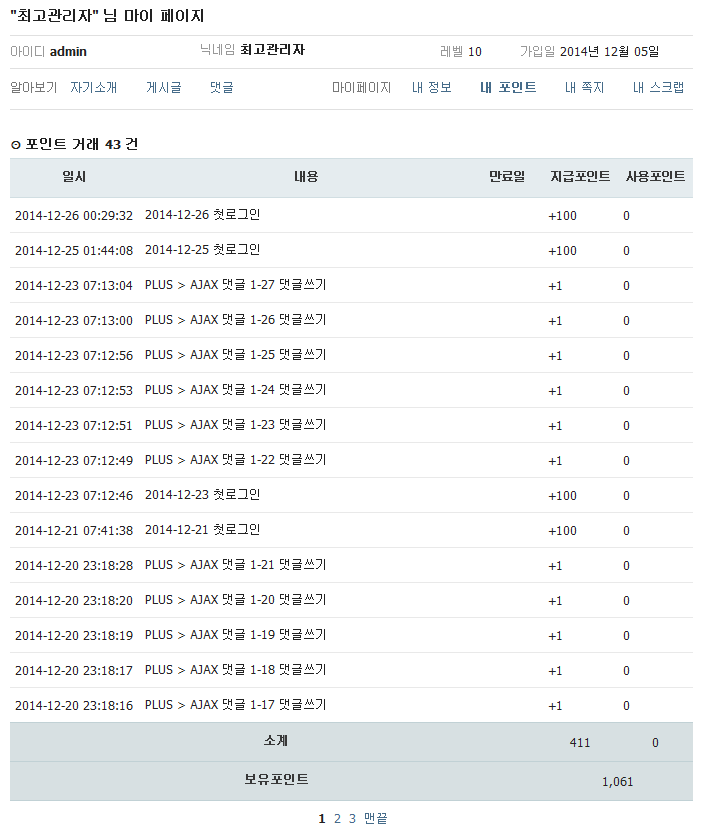This screenshot has width=711, height=835.
Task: Open 내 쪽지 messages link
Action: 584,88
